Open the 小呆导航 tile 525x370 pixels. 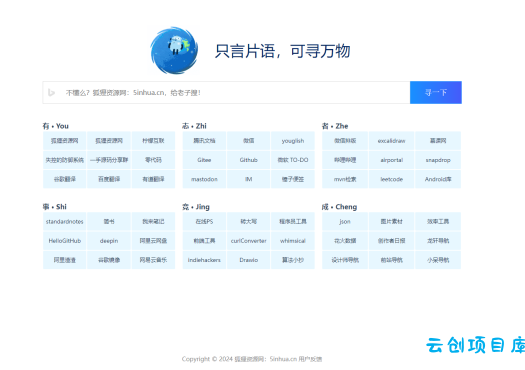click(x=438, y=260)
